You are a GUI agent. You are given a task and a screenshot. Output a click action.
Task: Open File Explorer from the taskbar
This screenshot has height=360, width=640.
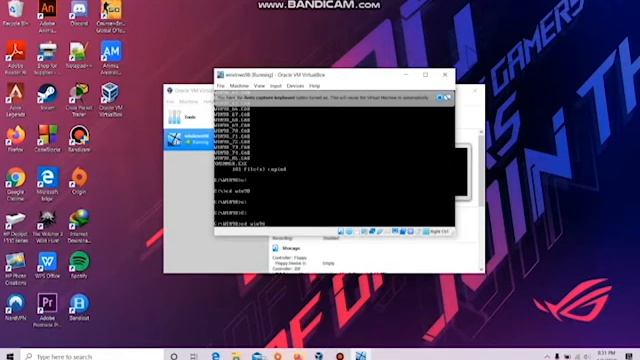click(x=236, y=356)
